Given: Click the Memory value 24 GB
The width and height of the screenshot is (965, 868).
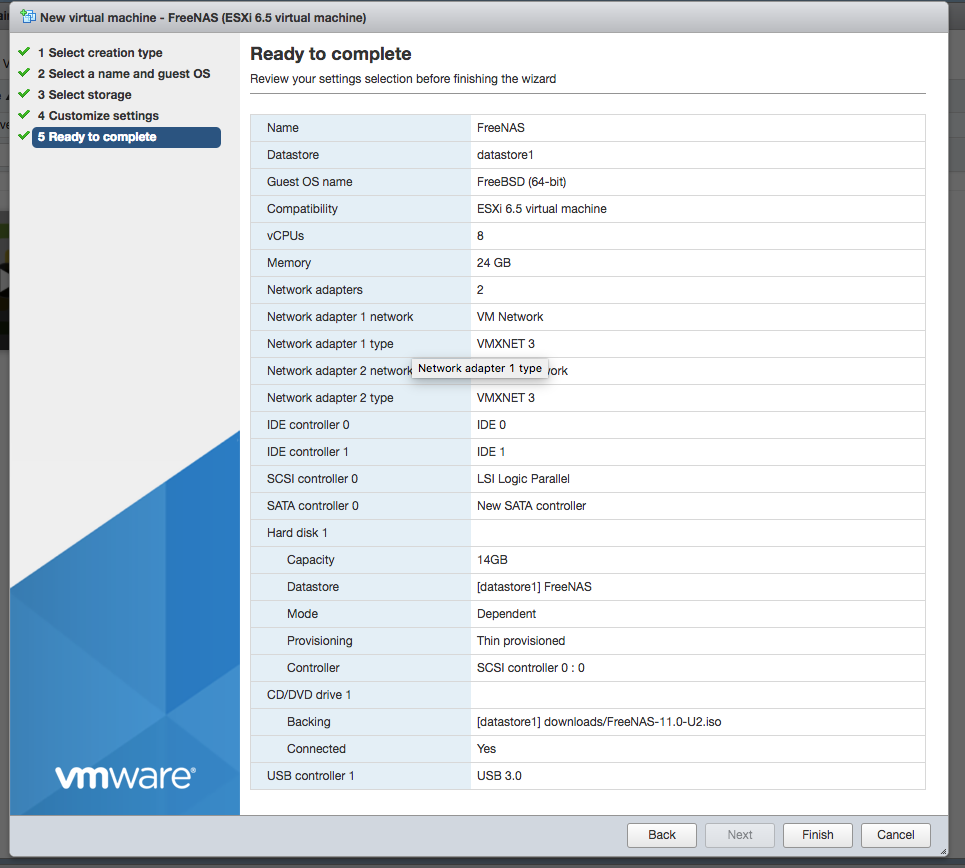Looking at the screenshot, I should coord(494,263).
